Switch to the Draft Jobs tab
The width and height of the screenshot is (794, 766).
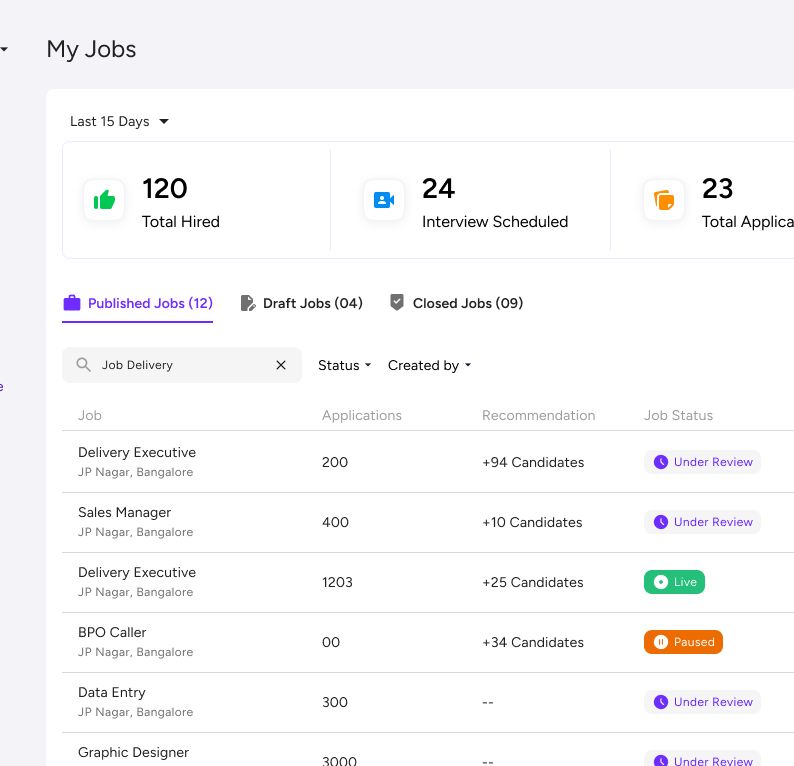(x=312, y=303)
